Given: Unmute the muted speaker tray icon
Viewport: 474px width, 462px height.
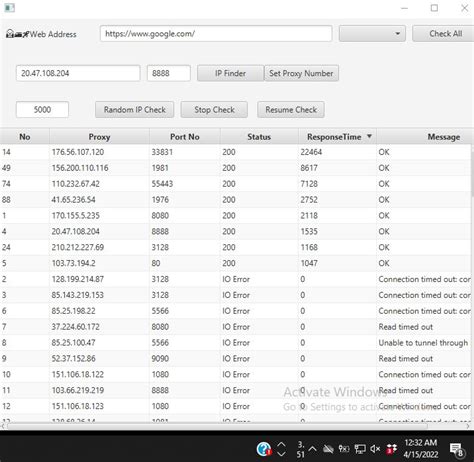Looking at the screenshot, I should click(375, 449).
